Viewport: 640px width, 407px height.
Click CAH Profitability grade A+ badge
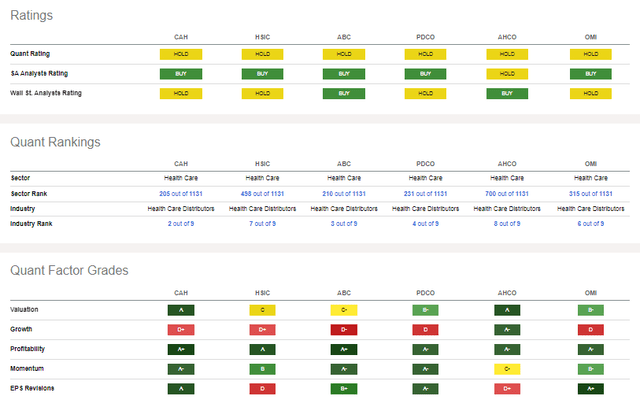point(181,349)
